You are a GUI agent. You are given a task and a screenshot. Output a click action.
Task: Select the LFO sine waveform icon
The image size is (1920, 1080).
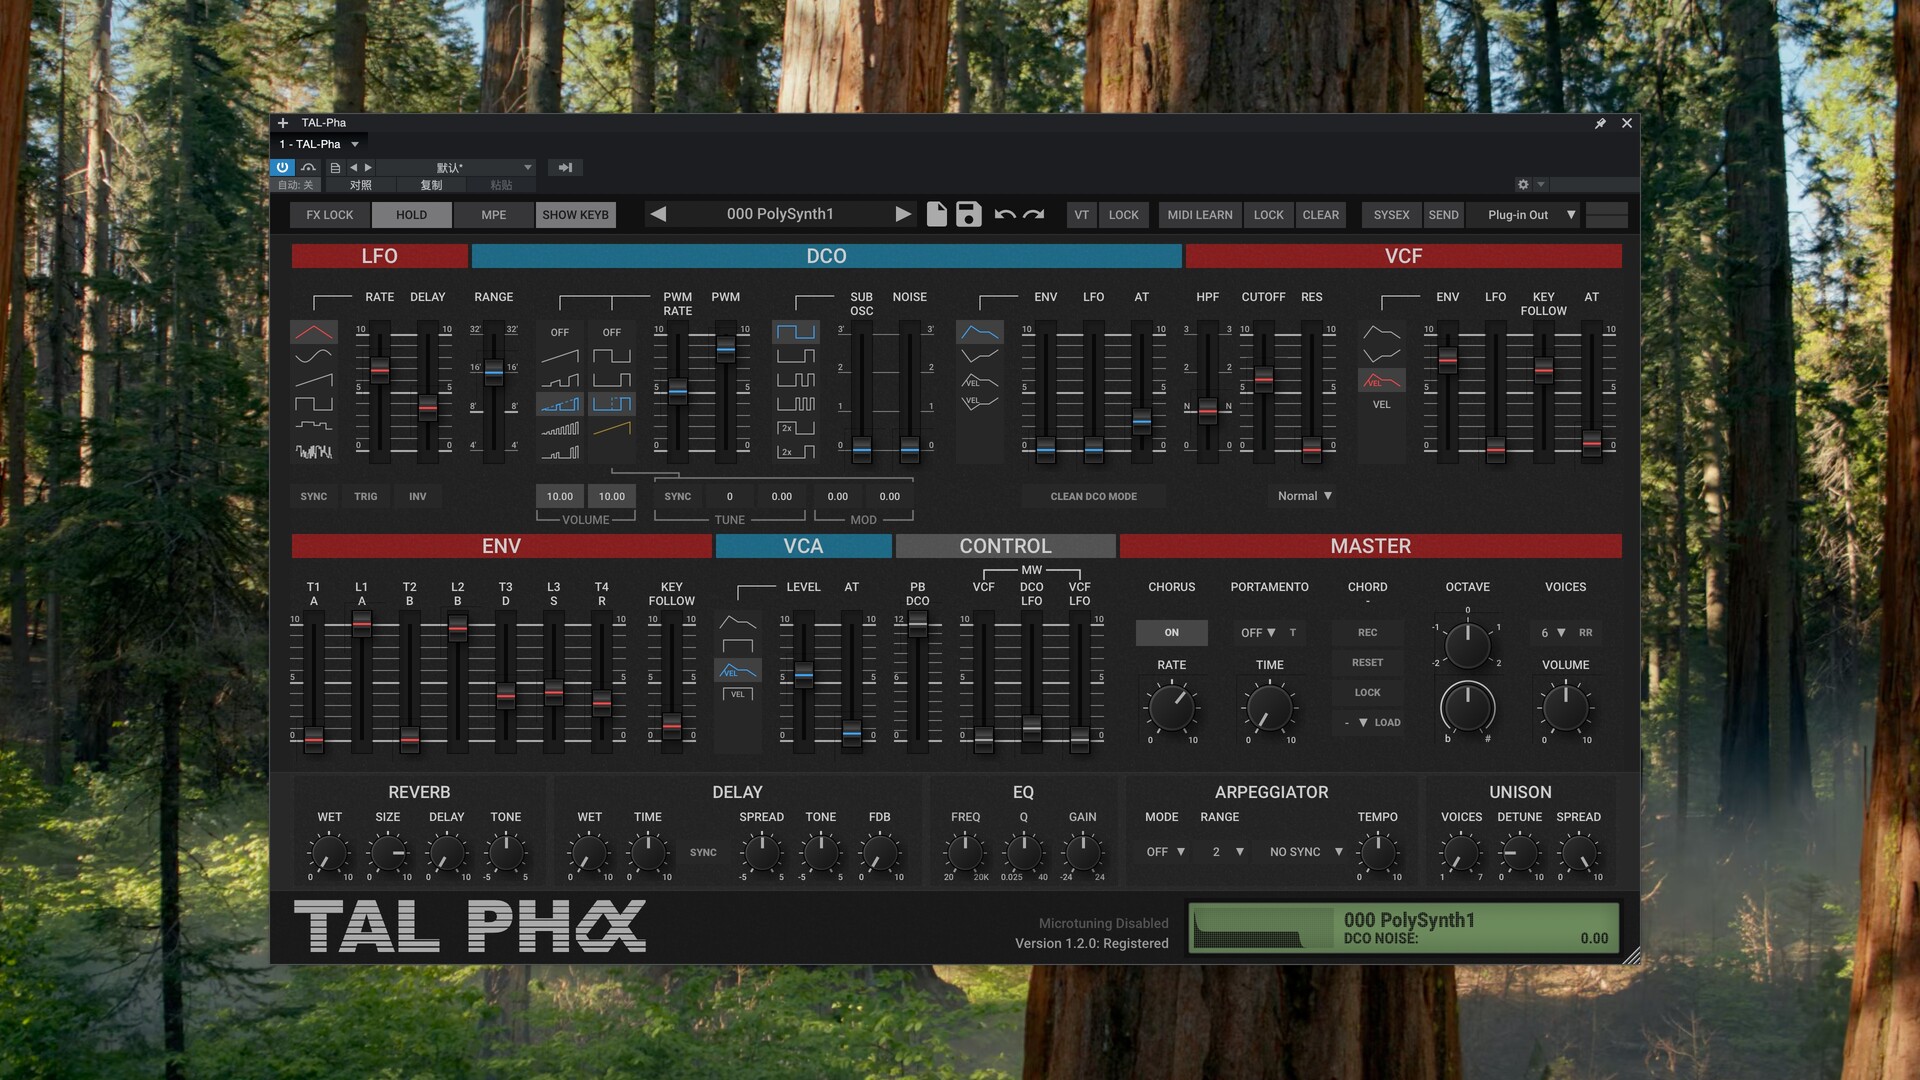313,356
